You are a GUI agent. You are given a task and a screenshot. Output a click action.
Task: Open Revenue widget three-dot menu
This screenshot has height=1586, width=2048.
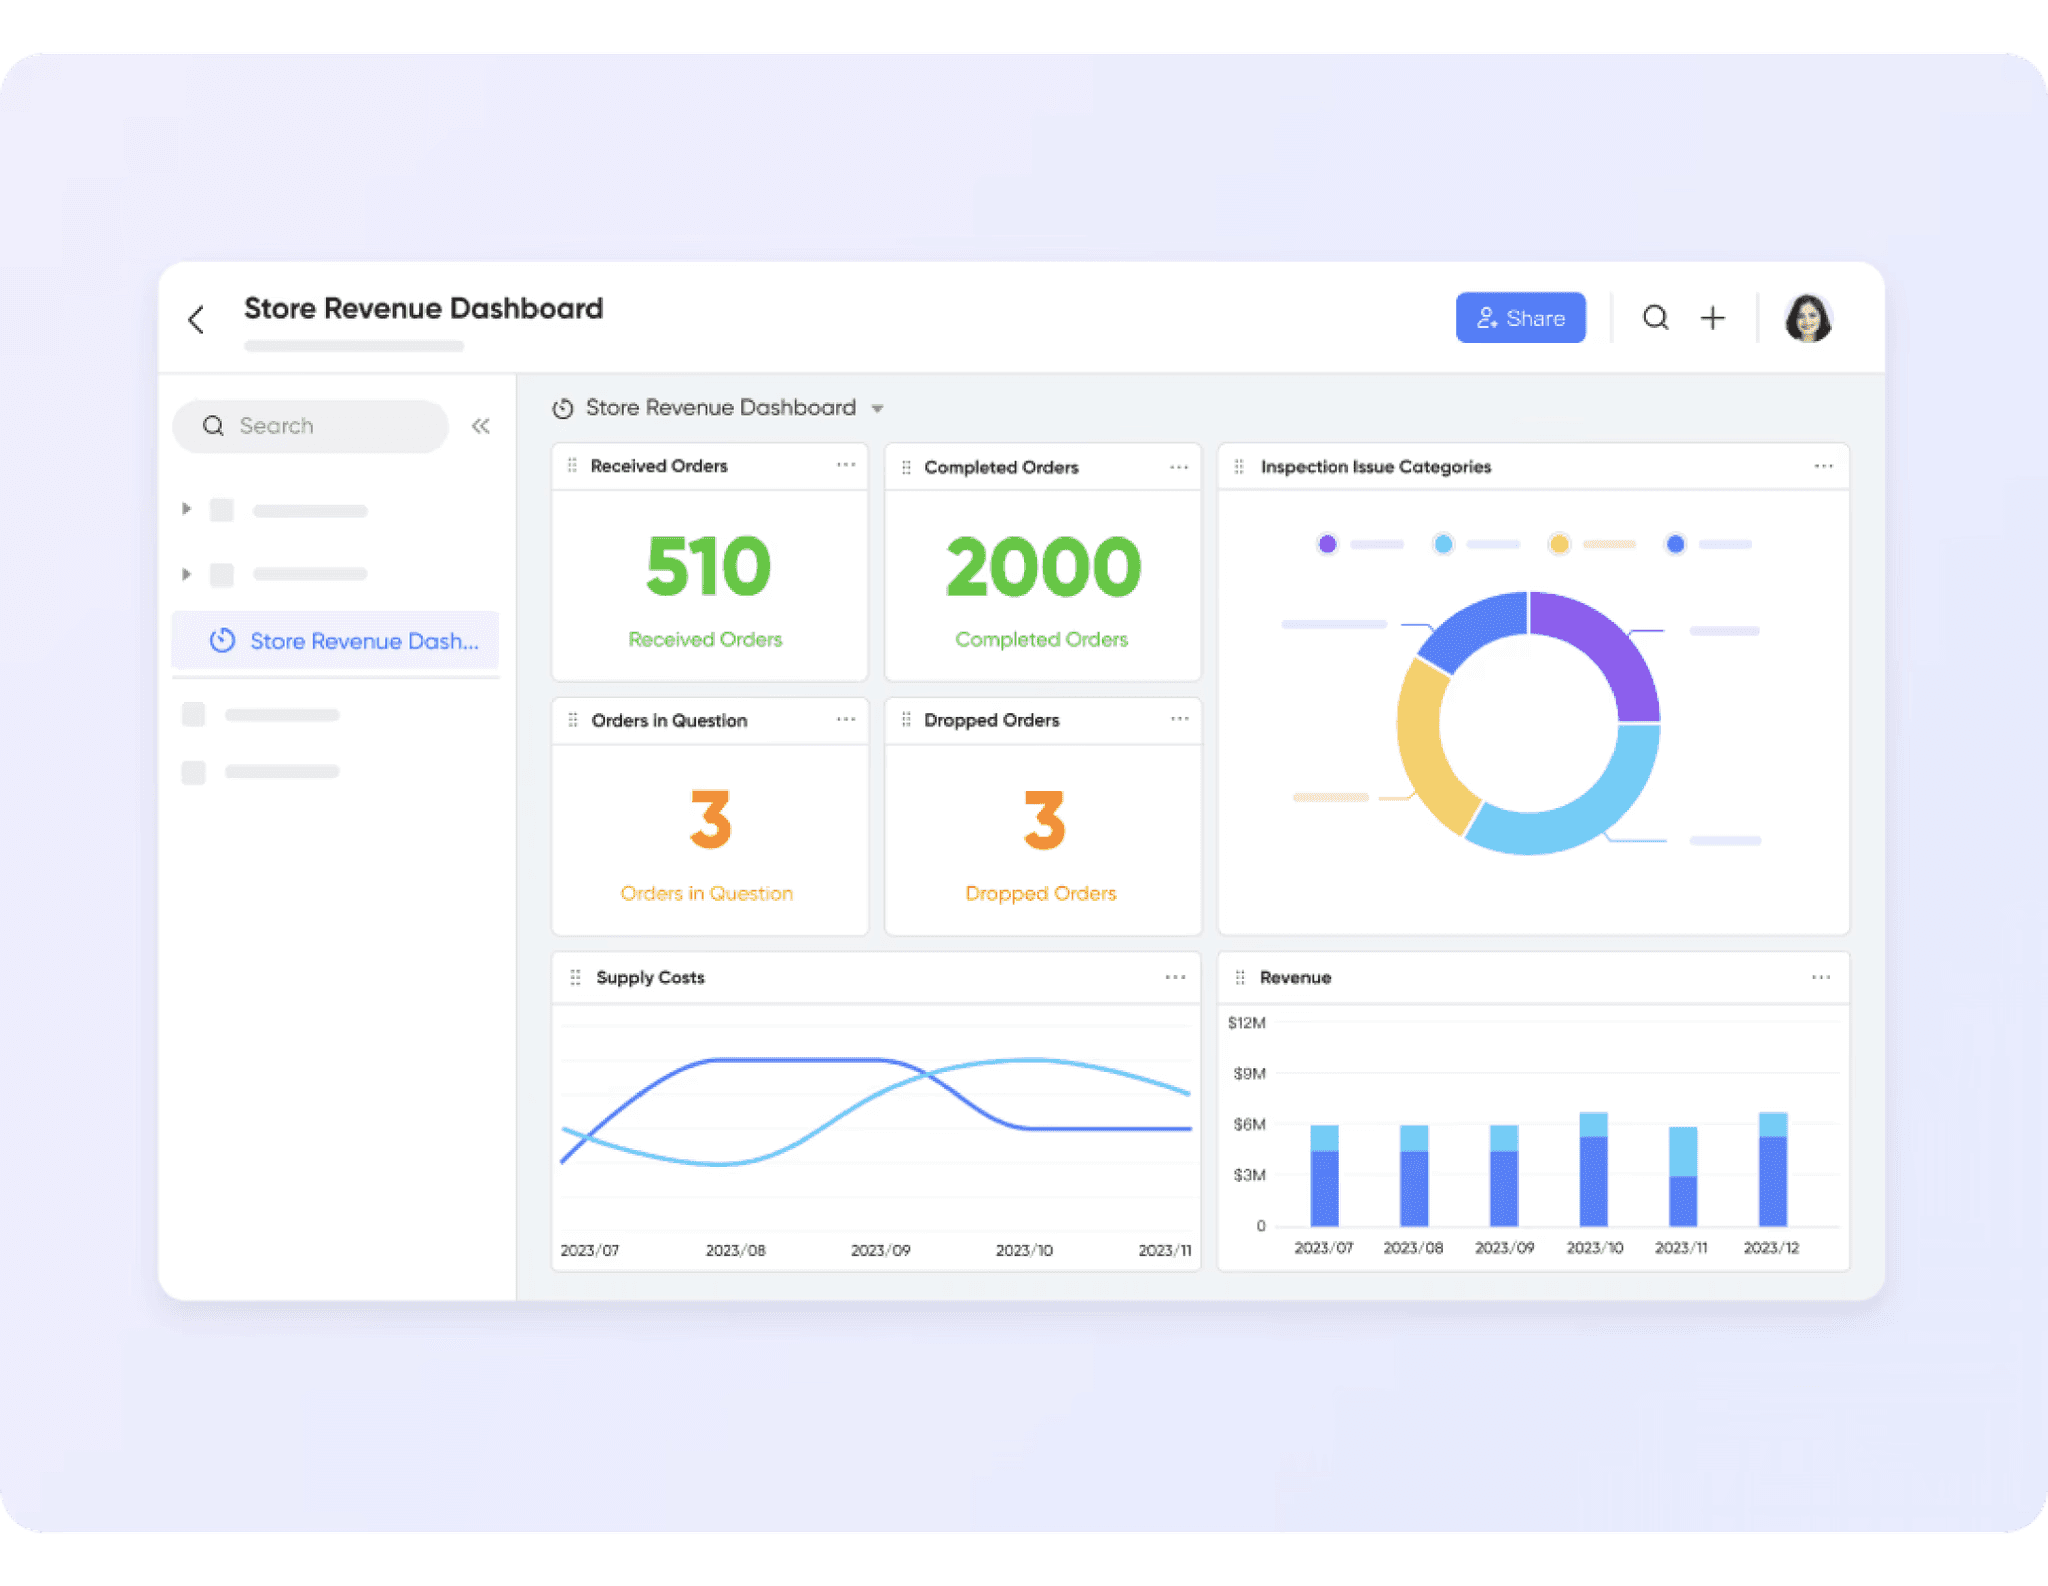tap(1821, 977)
